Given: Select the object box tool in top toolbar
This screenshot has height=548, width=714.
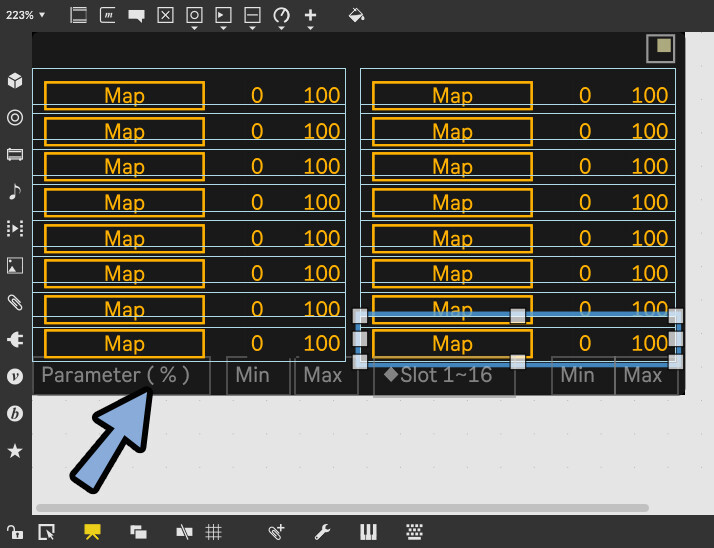Looking at the screenshot, I should click(x=78, y=15).
